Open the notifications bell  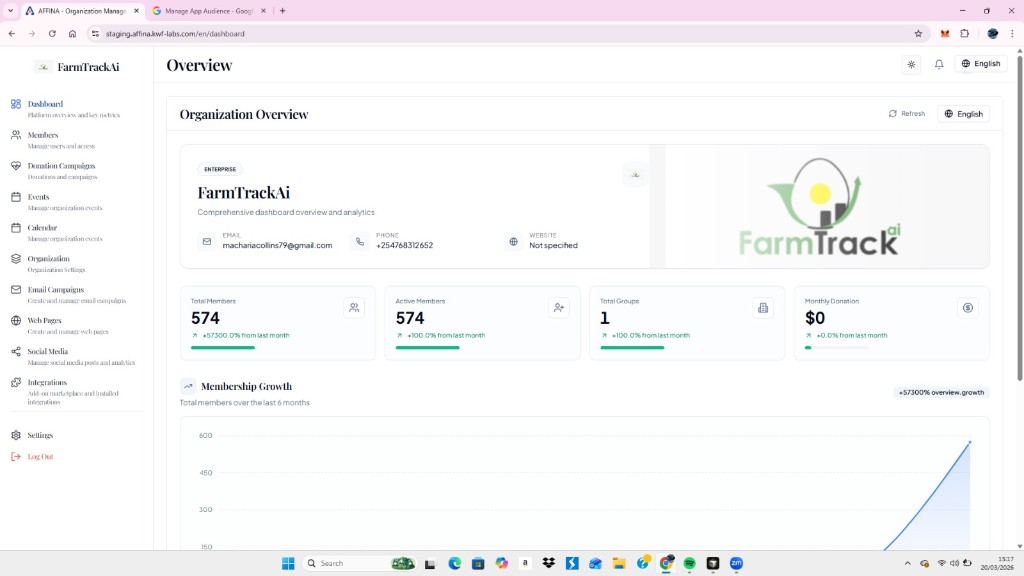click(938, 63)
